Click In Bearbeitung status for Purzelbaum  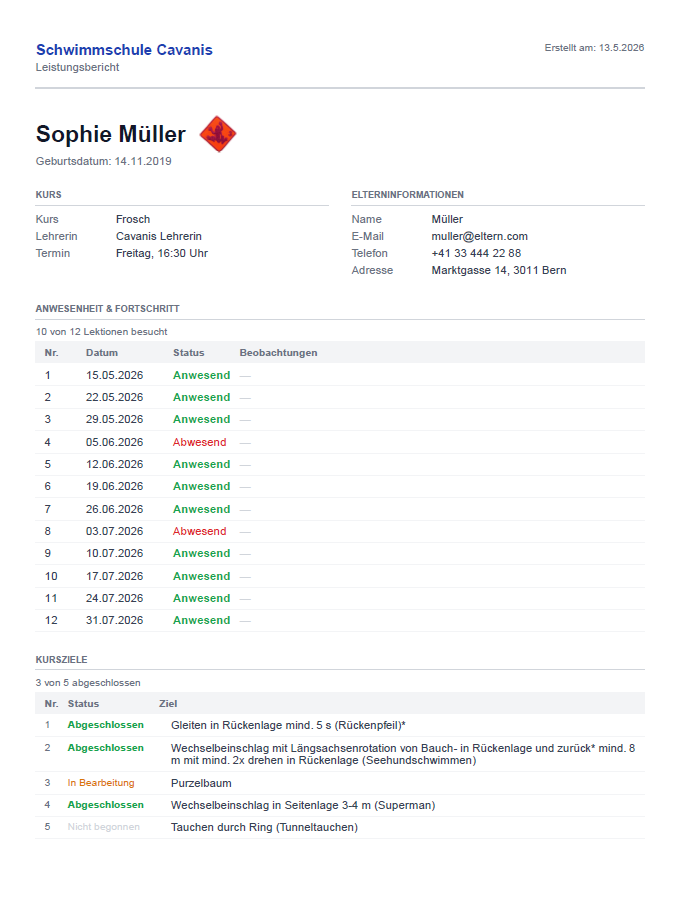coord(101,783)
